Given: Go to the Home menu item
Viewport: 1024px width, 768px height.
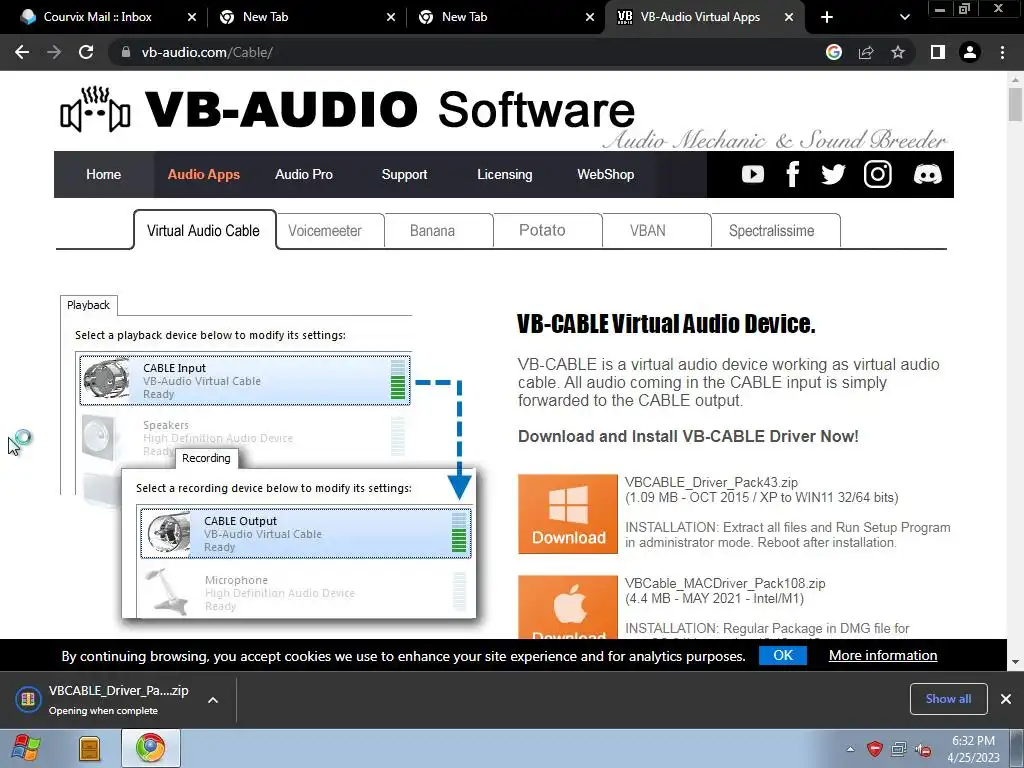Looking at the screenshot, I should pos(103,174).
